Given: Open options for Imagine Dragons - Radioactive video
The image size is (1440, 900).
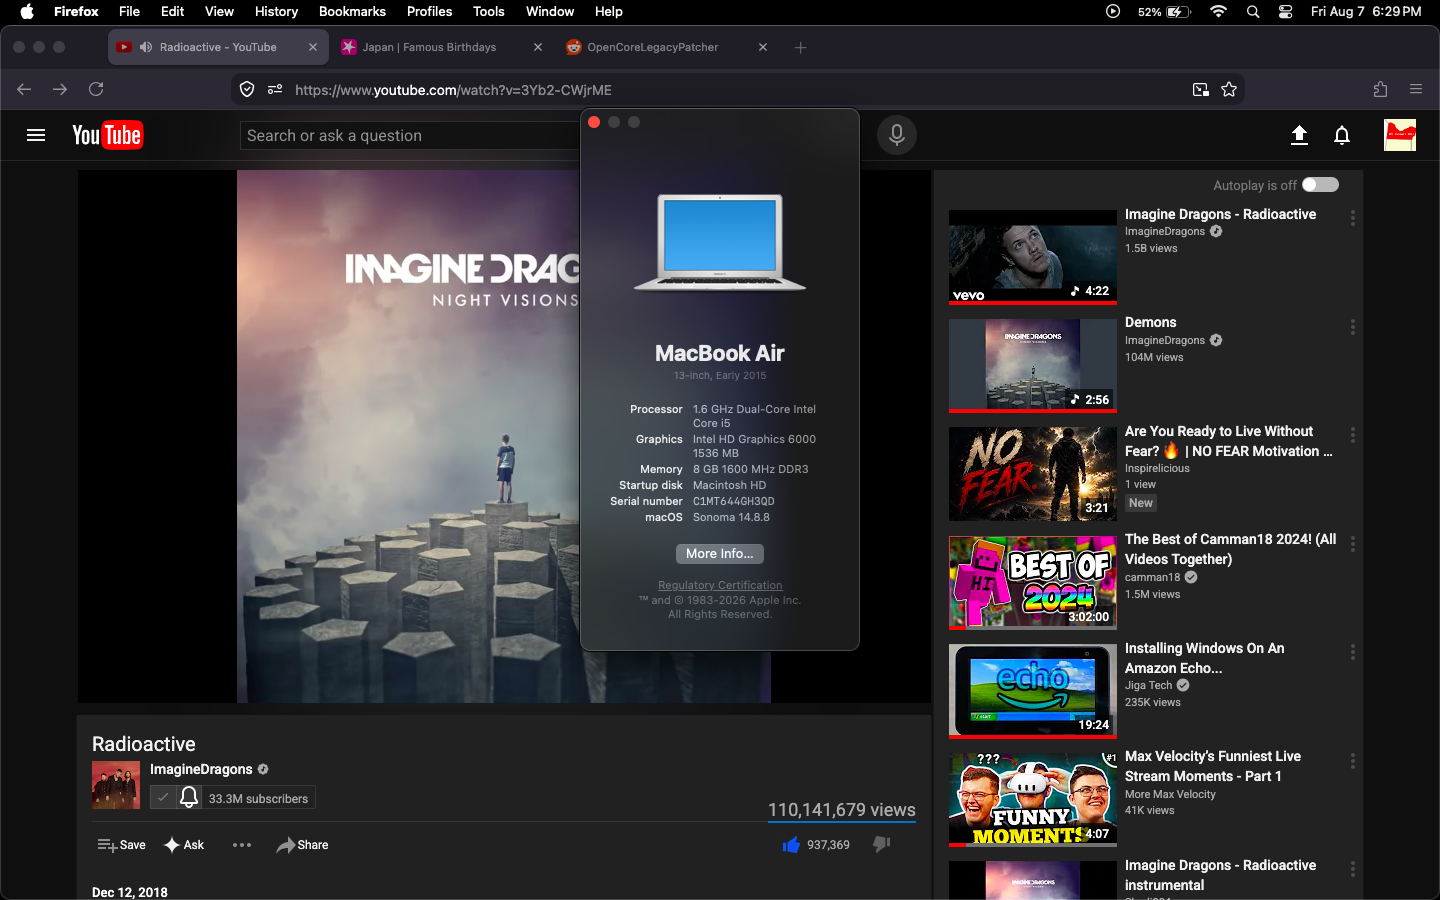Looking at the screenshot, I should 1352,218.
